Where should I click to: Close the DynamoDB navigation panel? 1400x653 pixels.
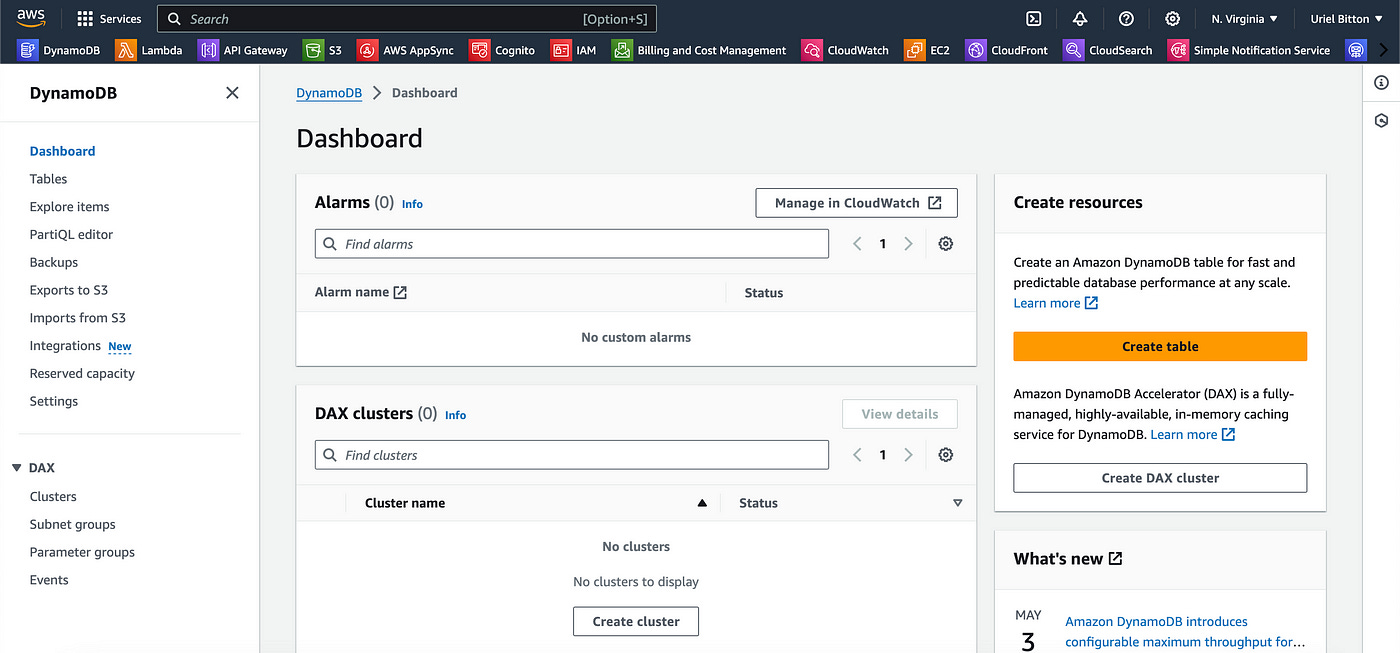[232, 93]
